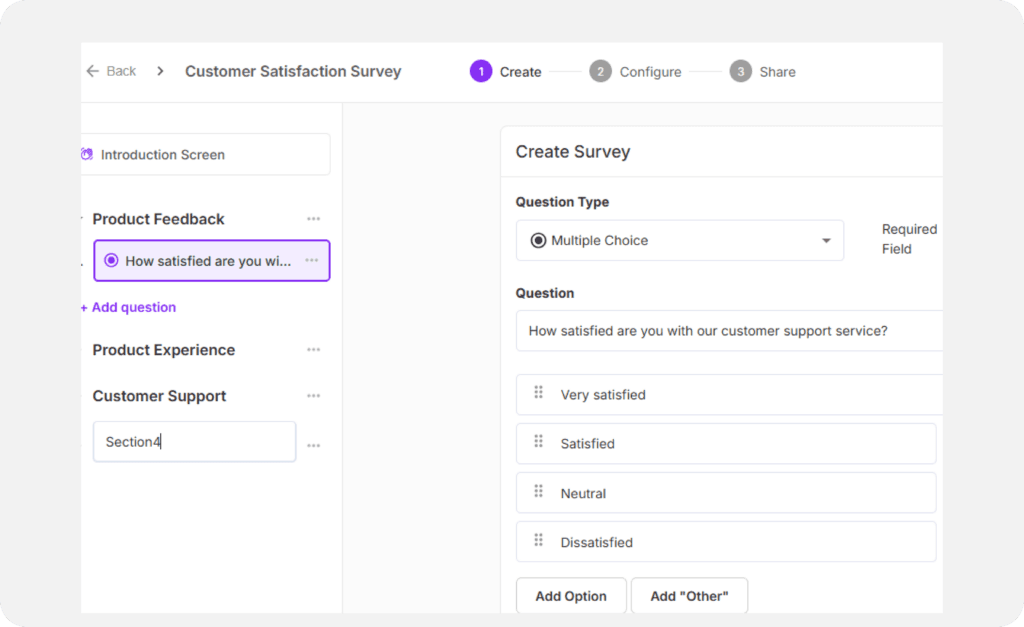This screenshot has height=627, width=1024.
Task: Click the Section4 name input field
Action: [x=194, y=442]
